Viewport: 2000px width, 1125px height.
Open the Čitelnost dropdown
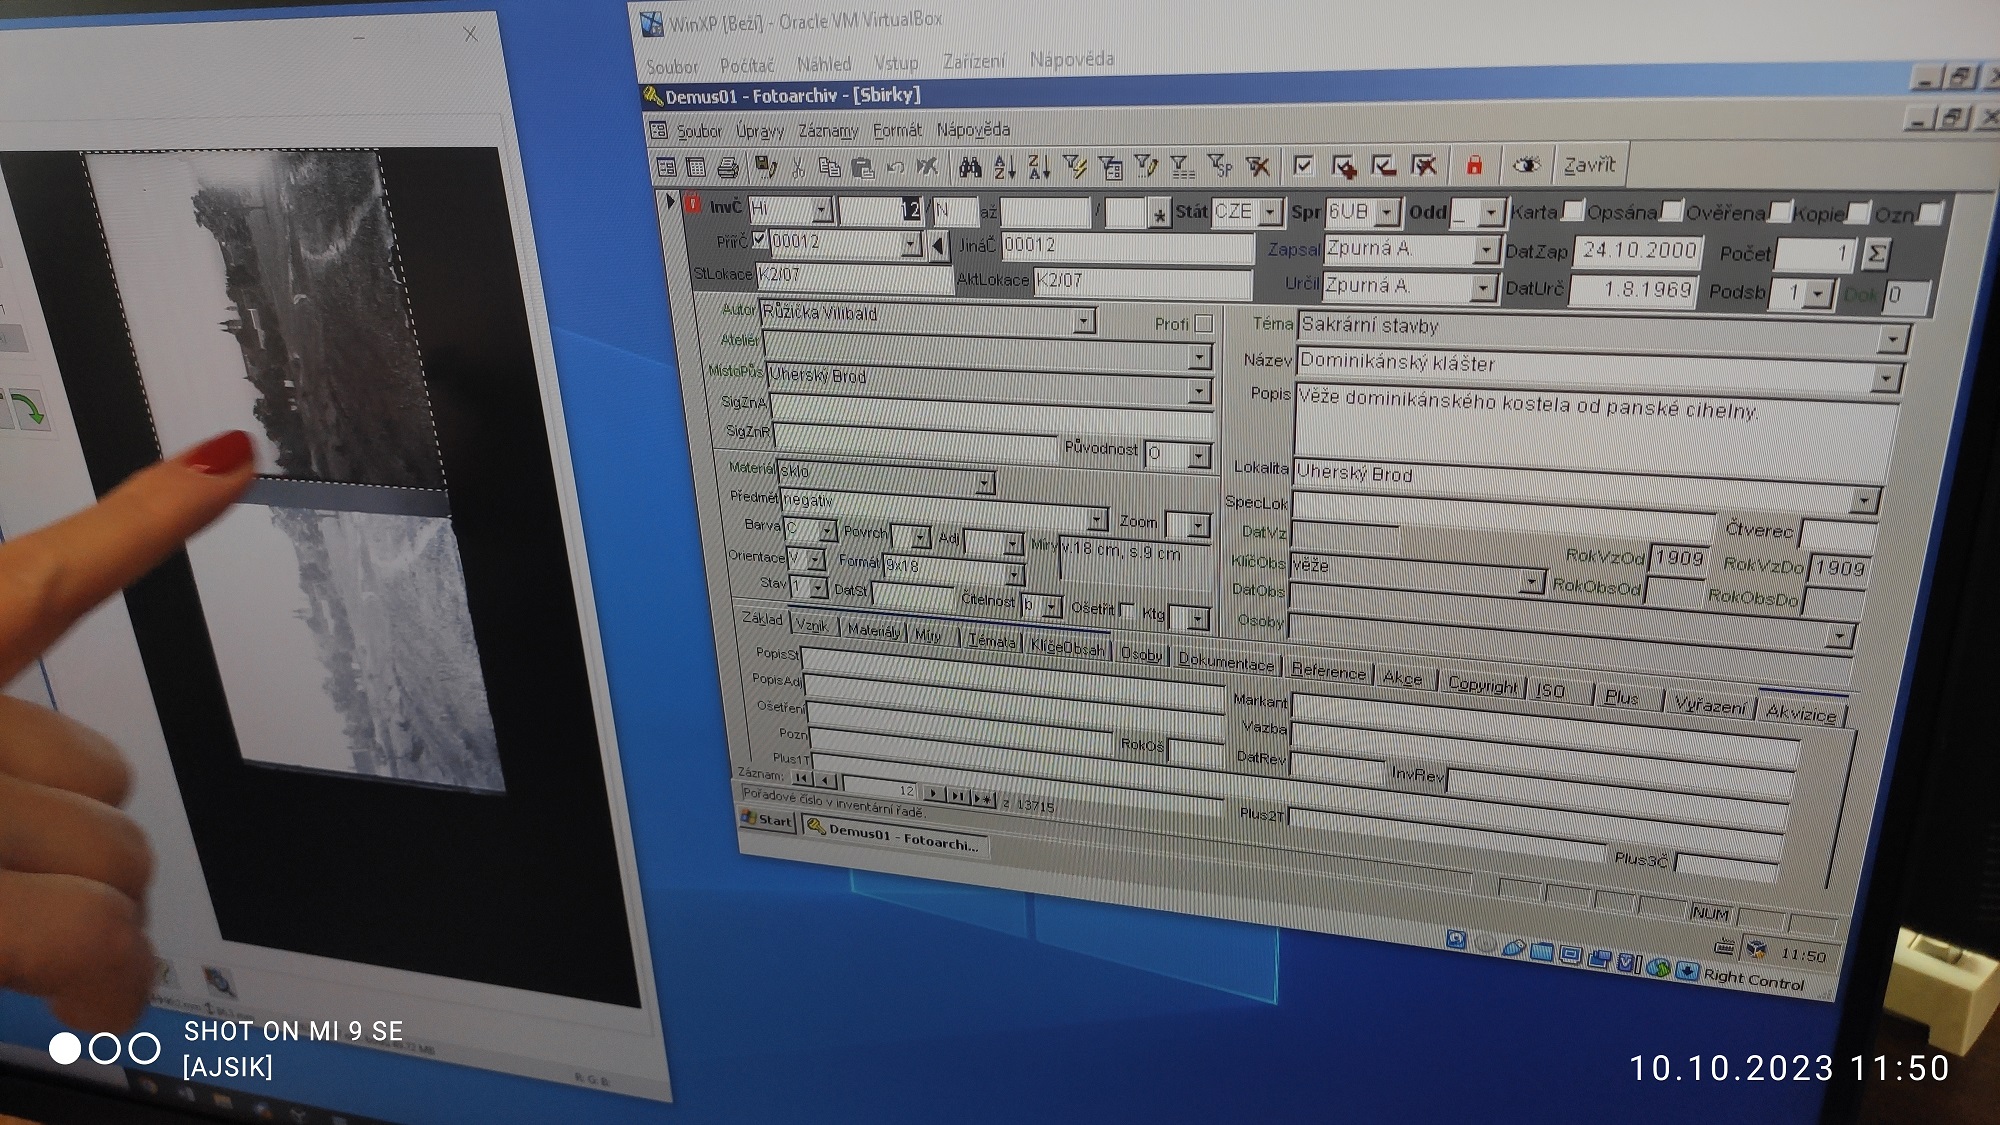[x=1051, y=607]
